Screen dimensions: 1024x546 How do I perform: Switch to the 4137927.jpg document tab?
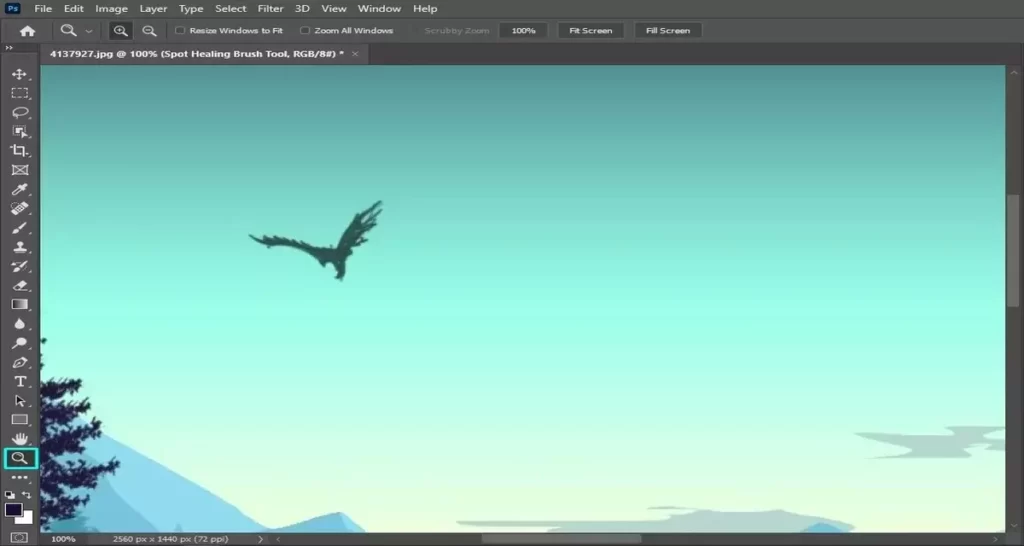[197, 54]
